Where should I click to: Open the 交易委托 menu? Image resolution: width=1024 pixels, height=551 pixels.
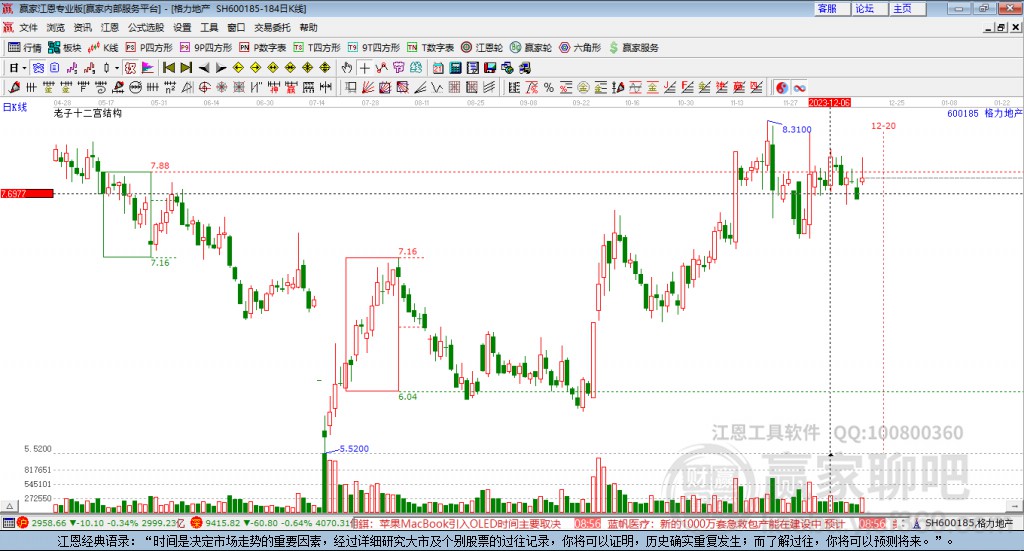click(x=272, y=27)
